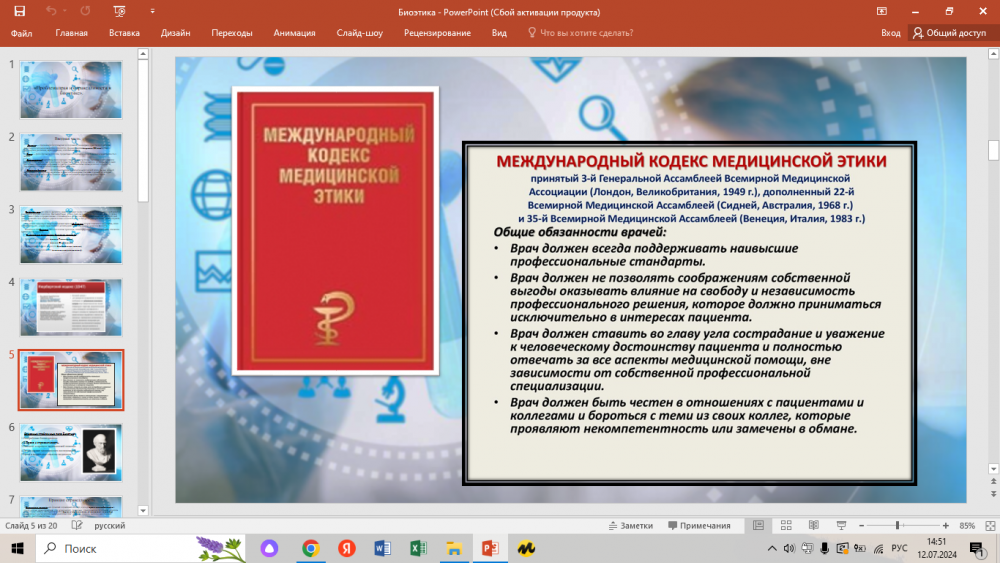The image size is (1000, 563).
Task: Click PowerPoint taskbar icon
Action: tap(490, 548)
